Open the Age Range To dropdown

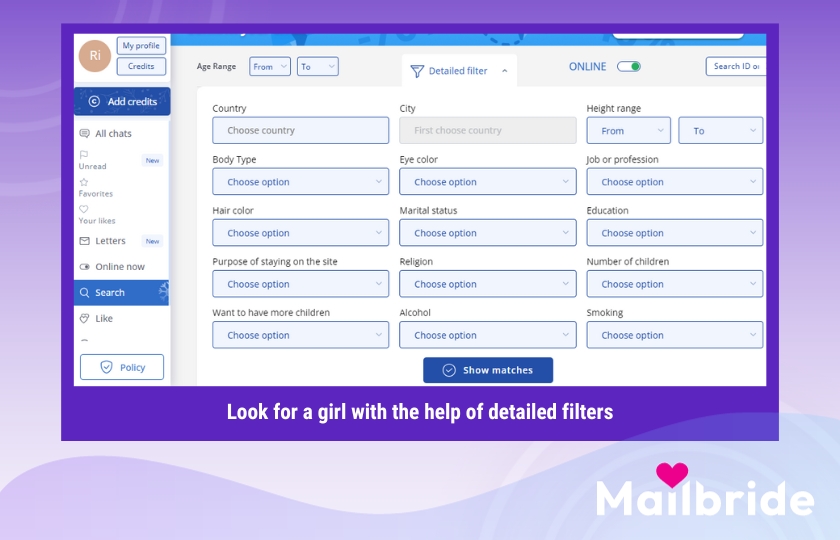tap(318, 66)
